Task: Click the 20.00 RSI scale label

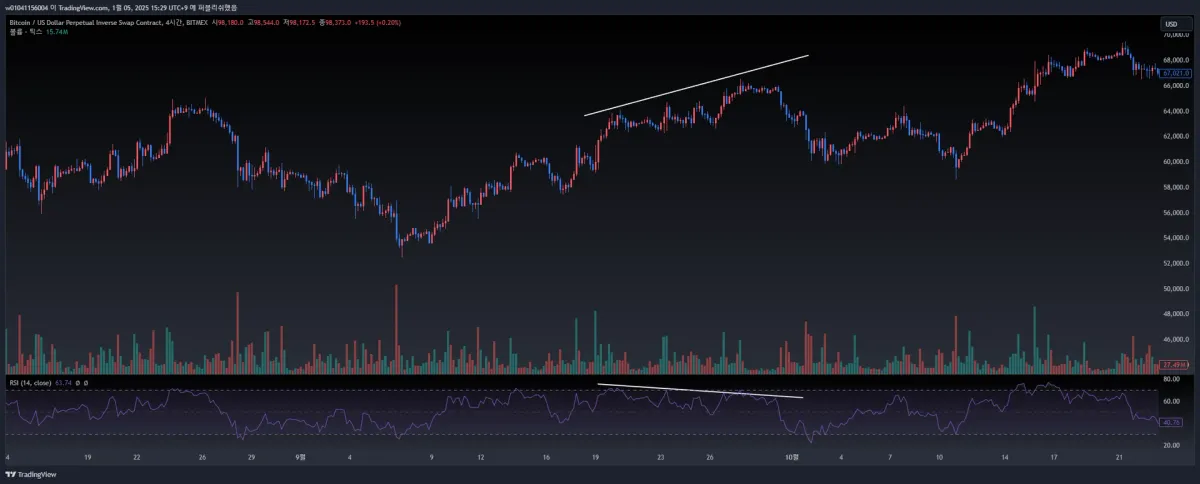Action: pos(1171,445)
